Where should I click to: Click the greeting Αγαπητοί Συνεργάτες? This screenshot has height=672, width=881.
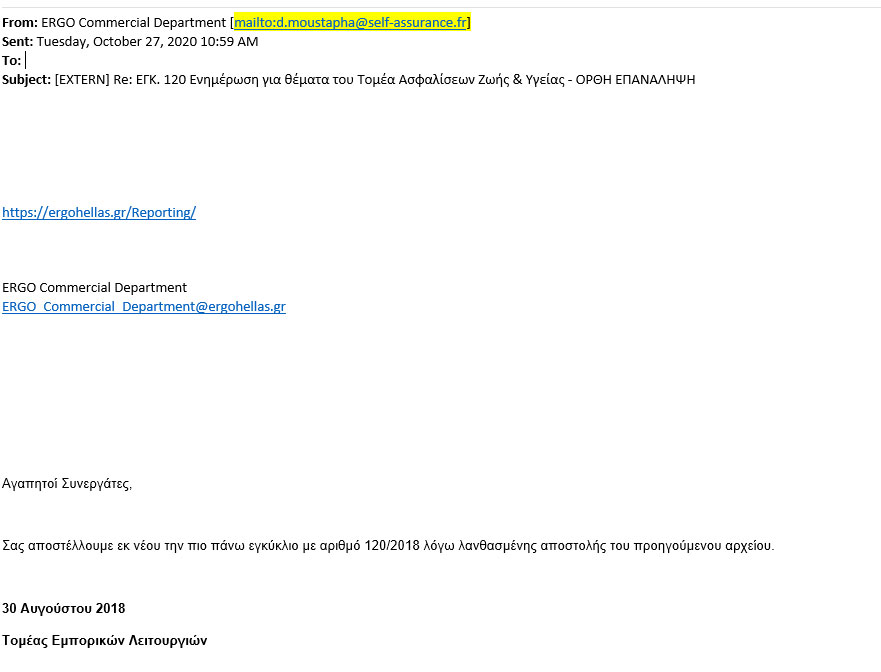[67, 484]
